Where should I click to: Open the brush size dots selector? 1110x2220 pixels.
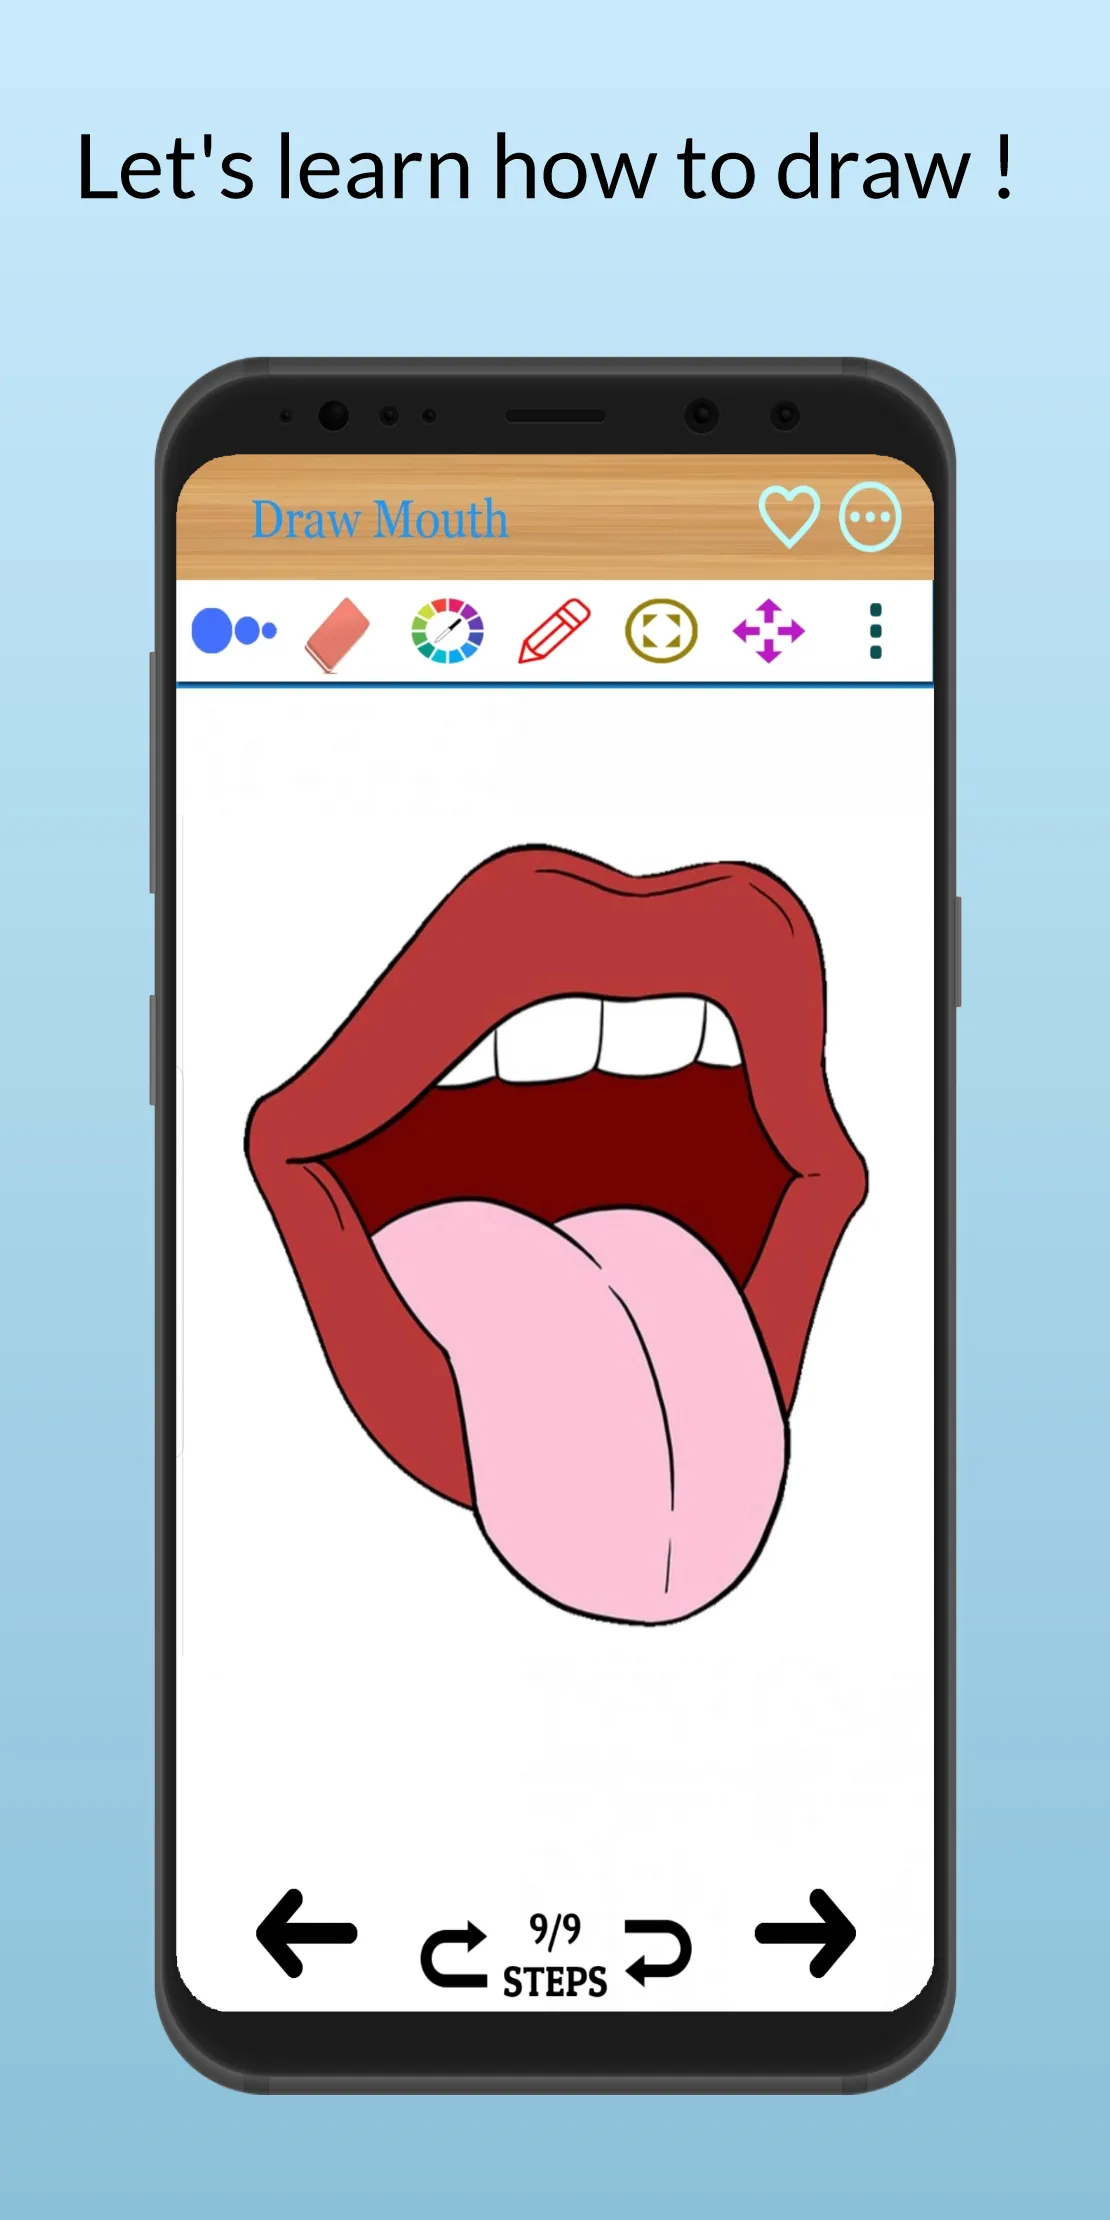coord(234,631)
